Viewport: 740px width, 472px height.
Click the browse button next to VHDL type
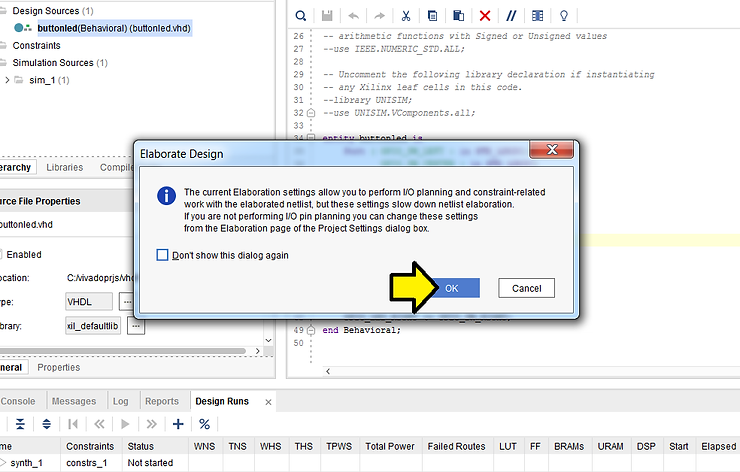point(127,302)
